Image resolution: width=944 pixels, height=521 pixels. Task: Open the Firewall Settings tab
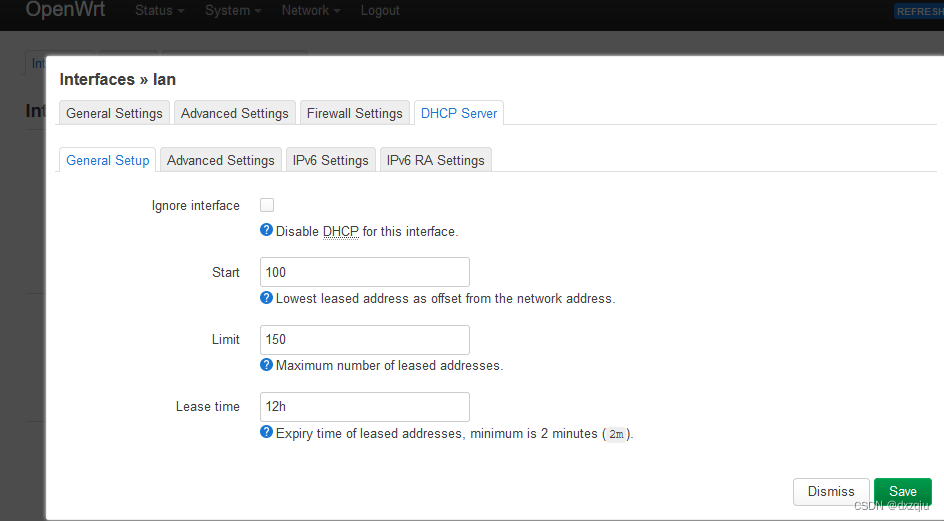tap(355, 113)
